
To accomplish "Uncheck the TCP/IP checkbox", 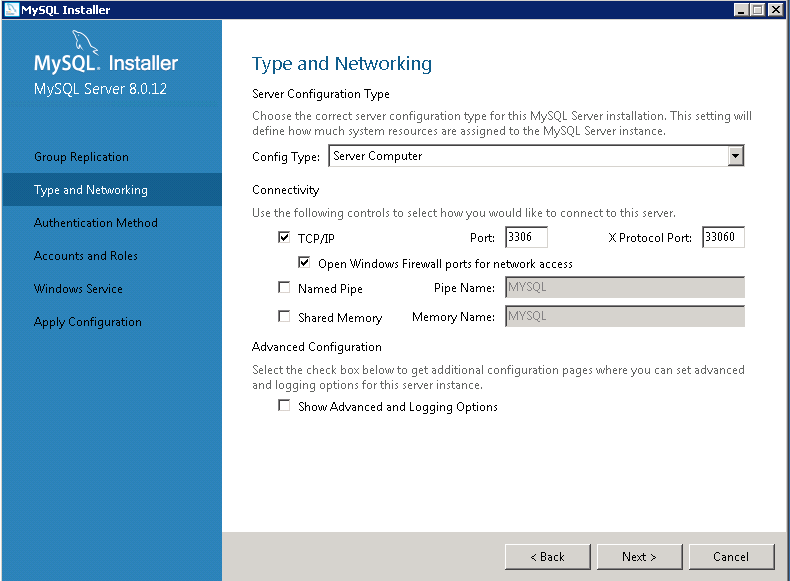I will coord(284,237).
